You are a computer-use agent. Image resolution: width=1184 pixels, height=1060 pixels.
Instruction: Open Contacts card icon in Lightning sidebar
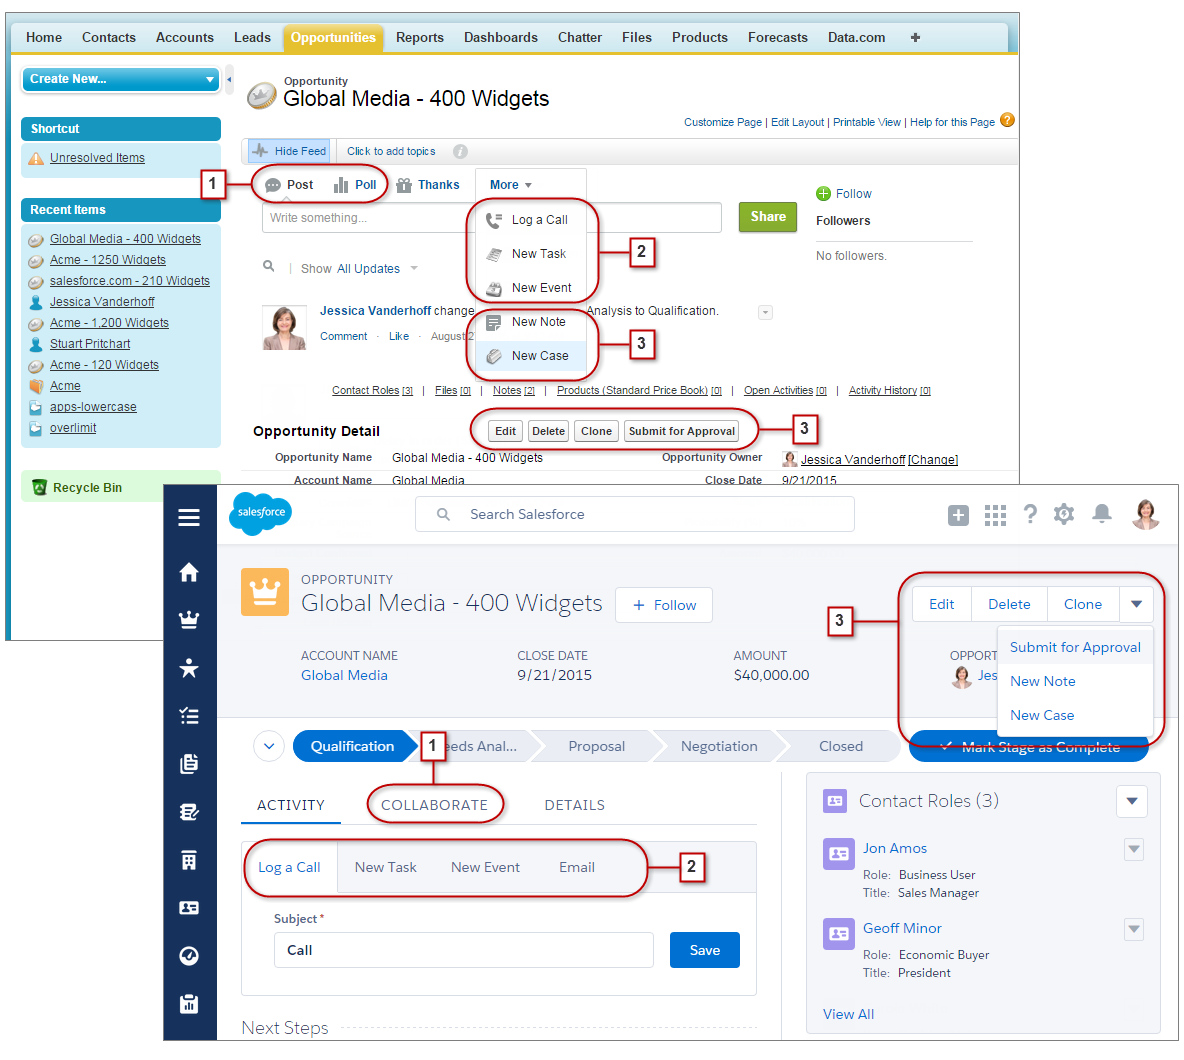pos(189,907)
